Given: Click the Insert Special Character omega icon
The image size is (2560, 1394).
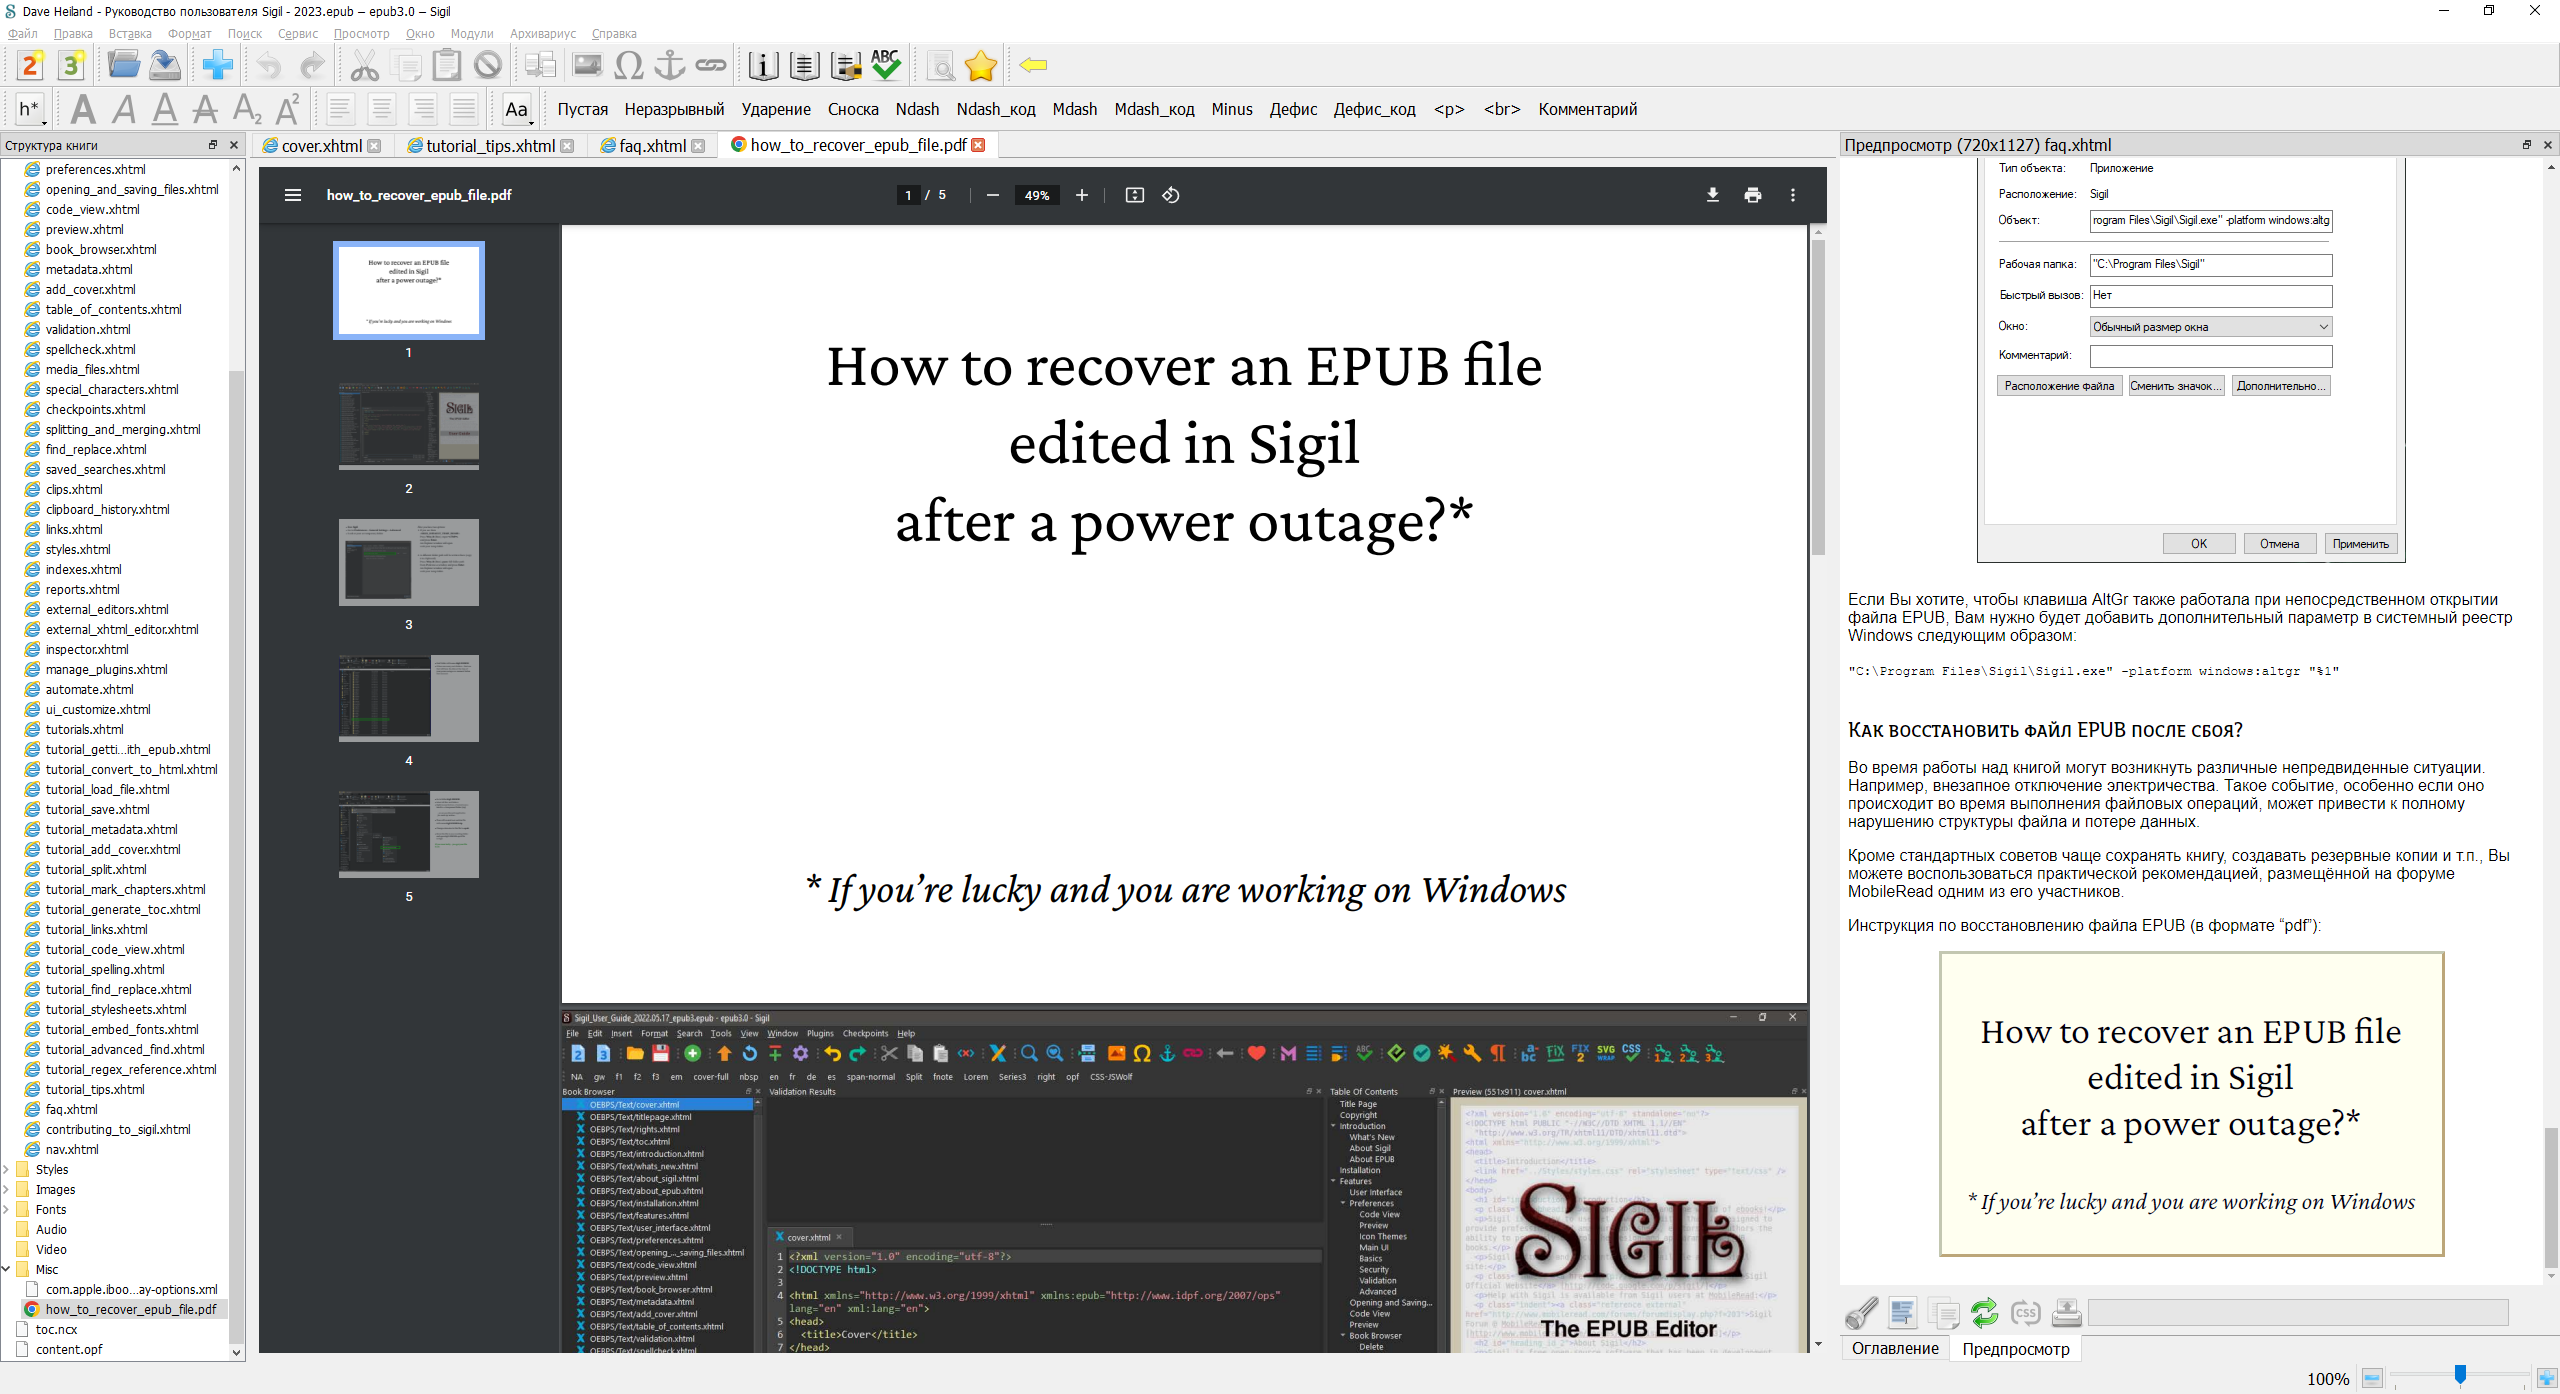Looking at the screenshot, I should pyautogui.click(x=628, y=65).
